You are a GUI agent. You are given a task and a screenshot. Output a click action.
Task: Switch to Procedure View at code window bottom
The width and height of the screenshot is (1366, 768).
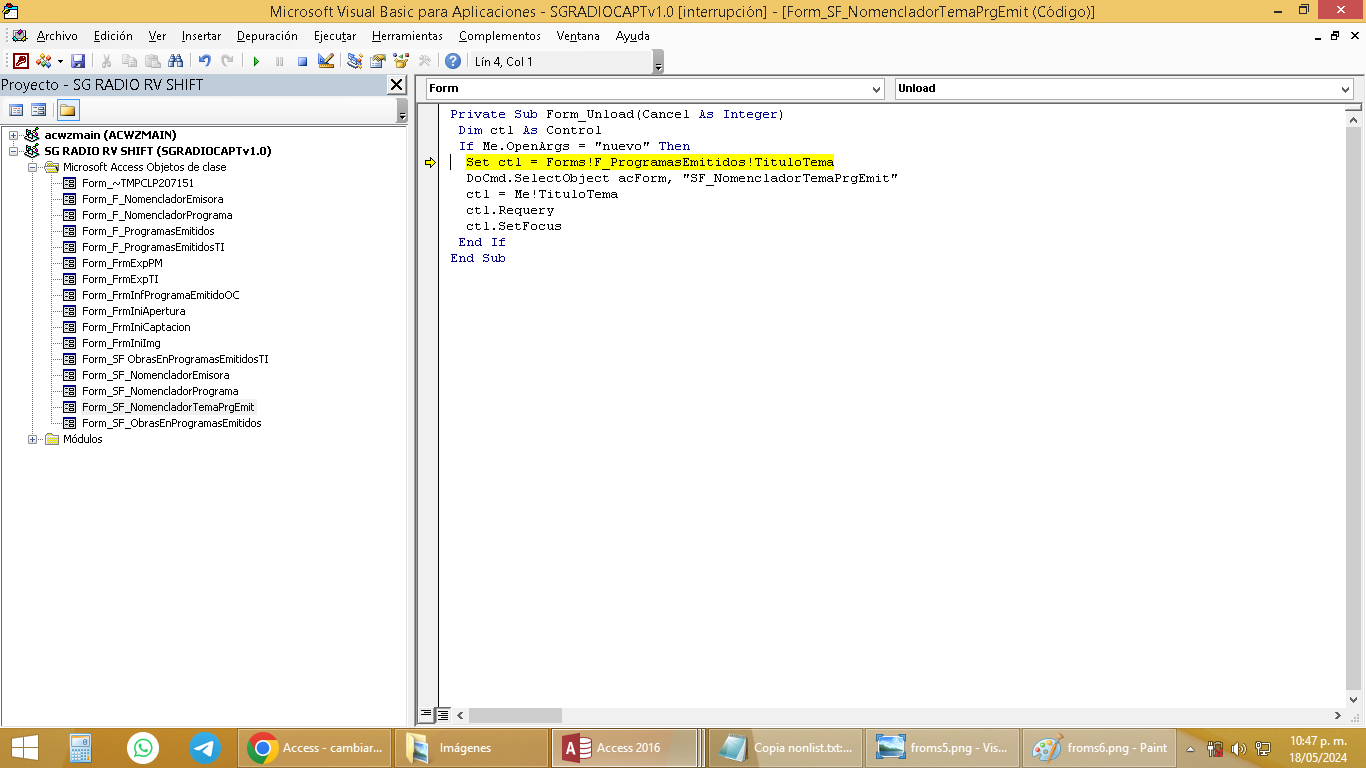[x=426, y=715]
